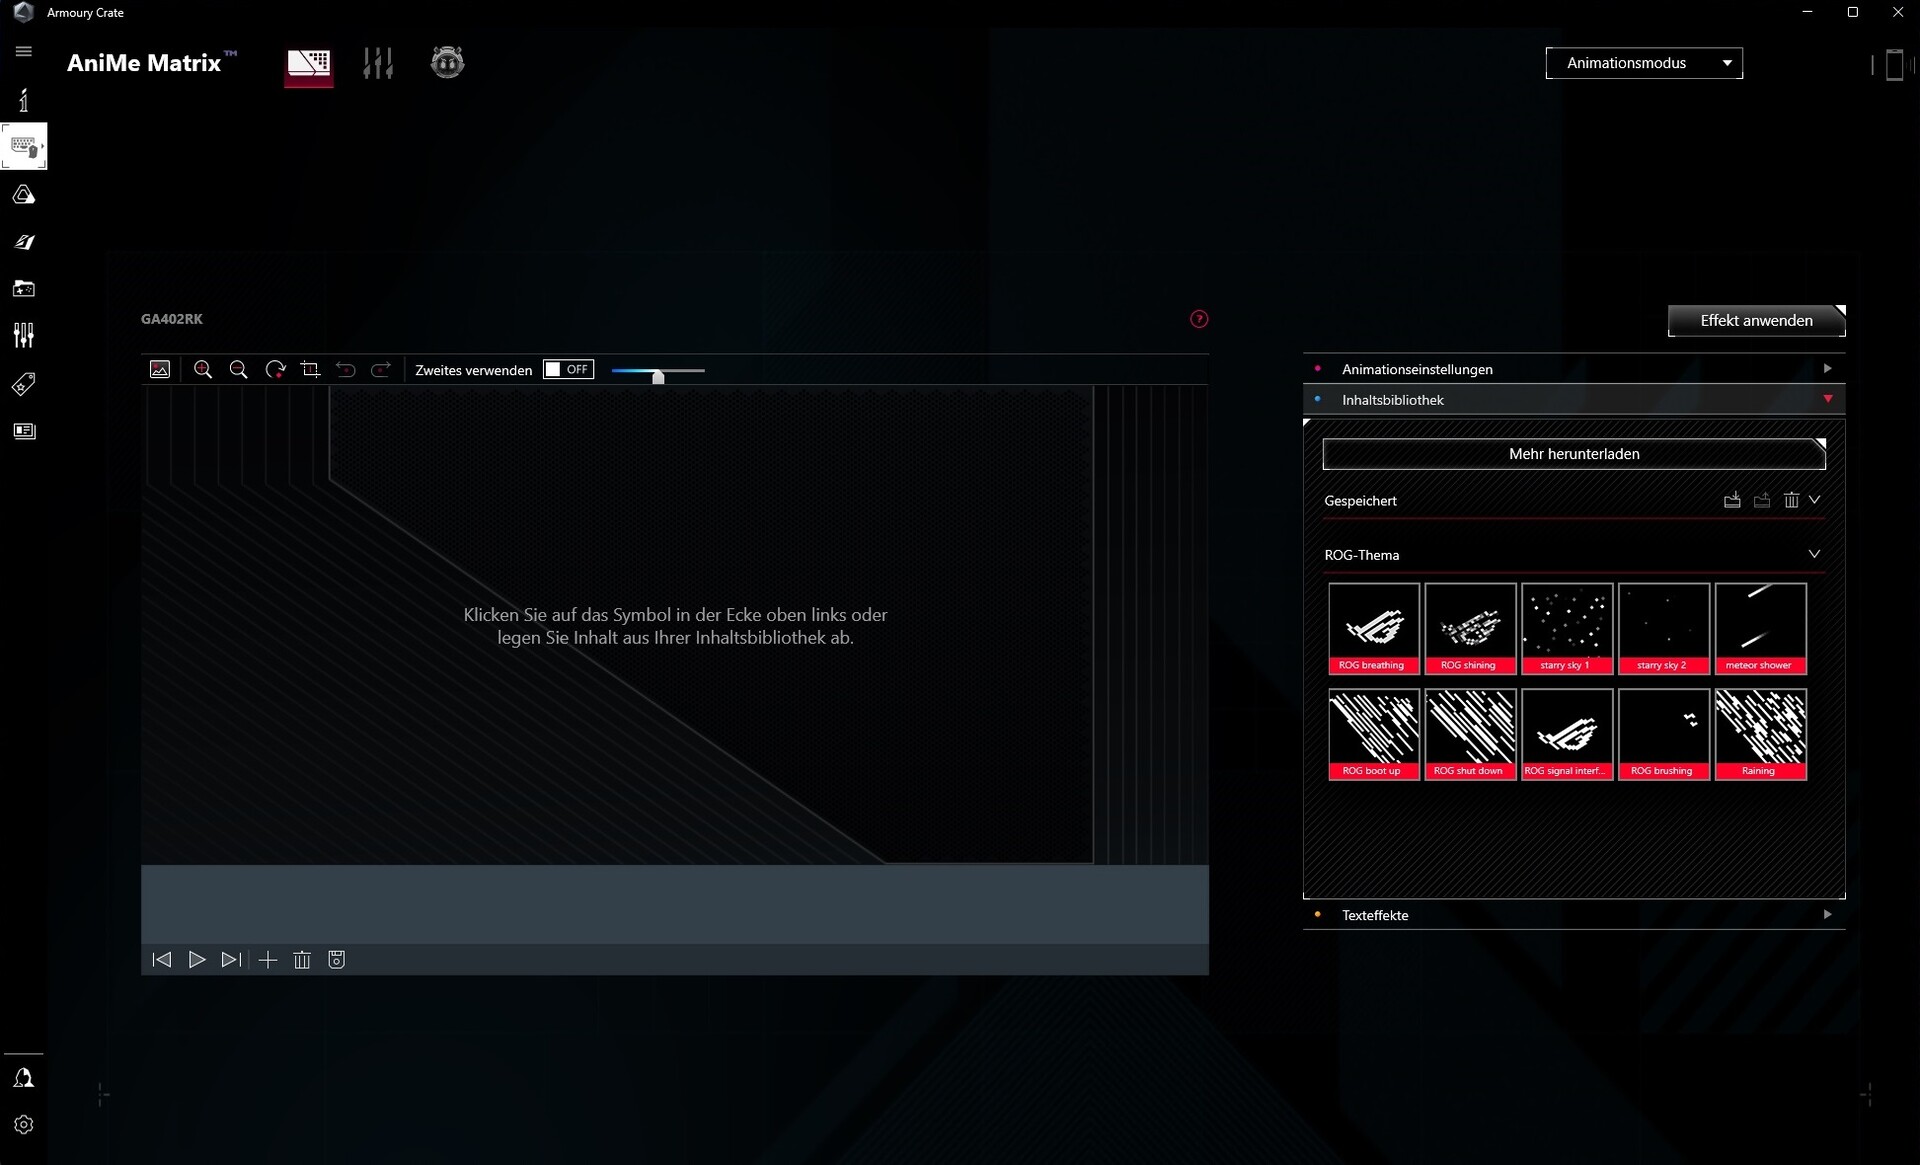Click the gray timeline strip

pos(675,904)
